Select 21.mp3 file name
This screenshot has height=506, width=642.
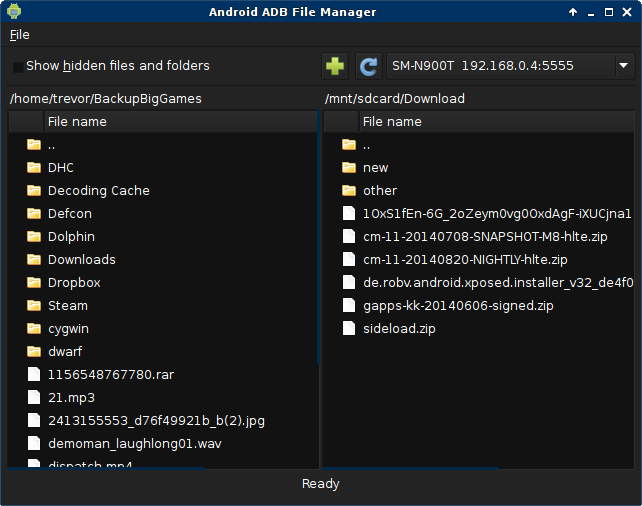click(71, 398)
